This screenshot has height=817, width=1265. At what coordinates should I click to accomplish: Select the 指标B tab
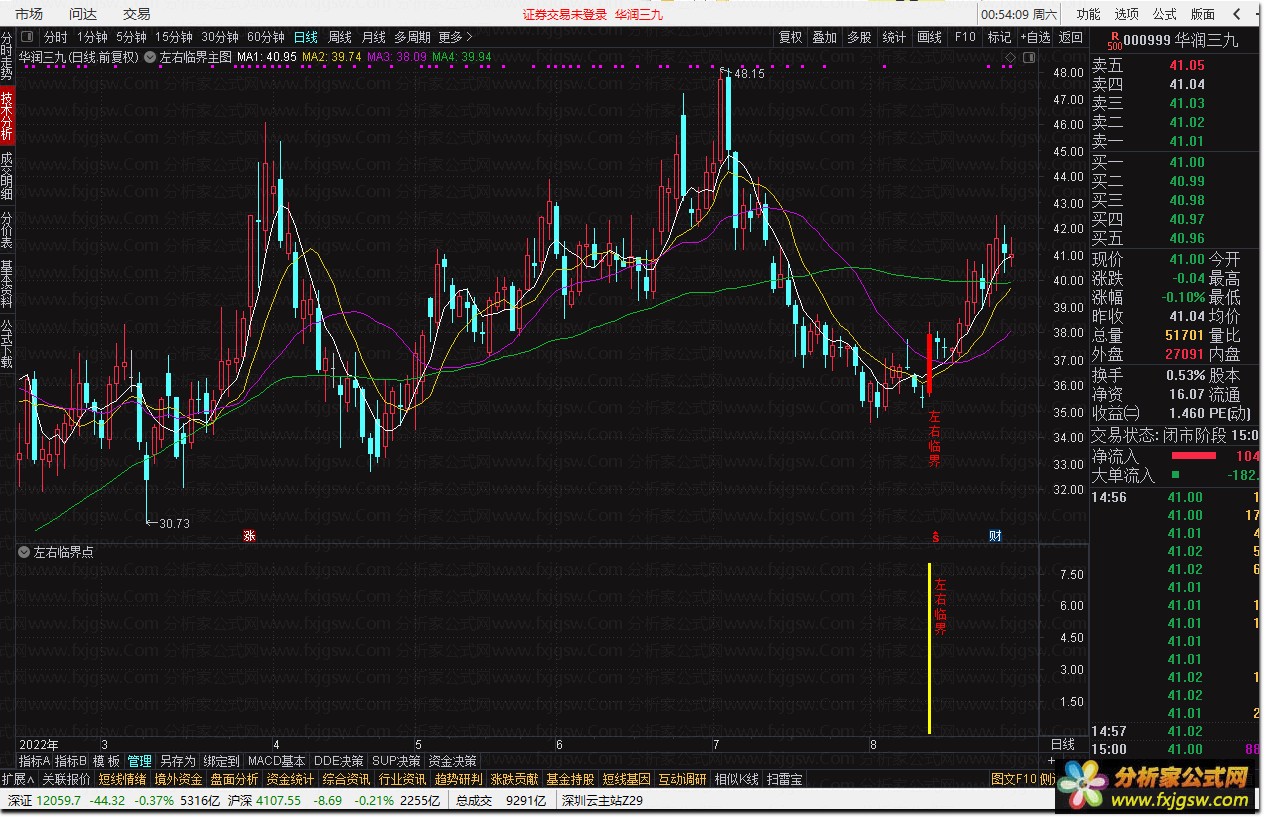(72, 761)
